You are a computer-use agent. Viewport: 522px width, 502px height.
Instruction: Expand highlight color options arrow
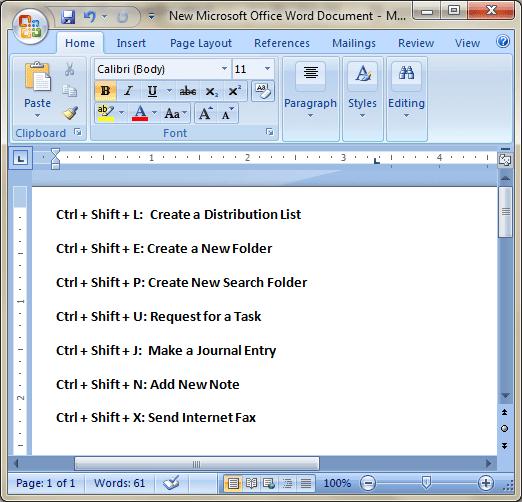coord(121,113)
